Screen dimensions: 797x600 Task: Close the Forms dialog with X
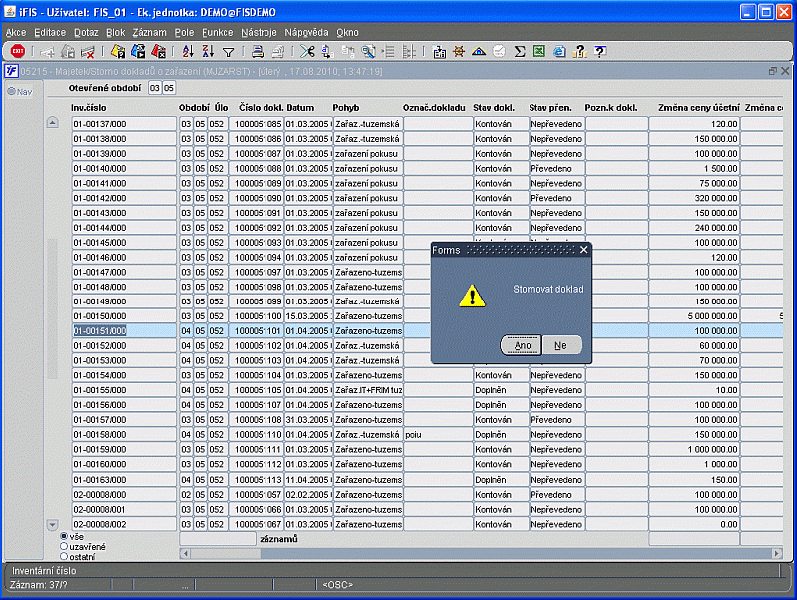tap(584, 250)
